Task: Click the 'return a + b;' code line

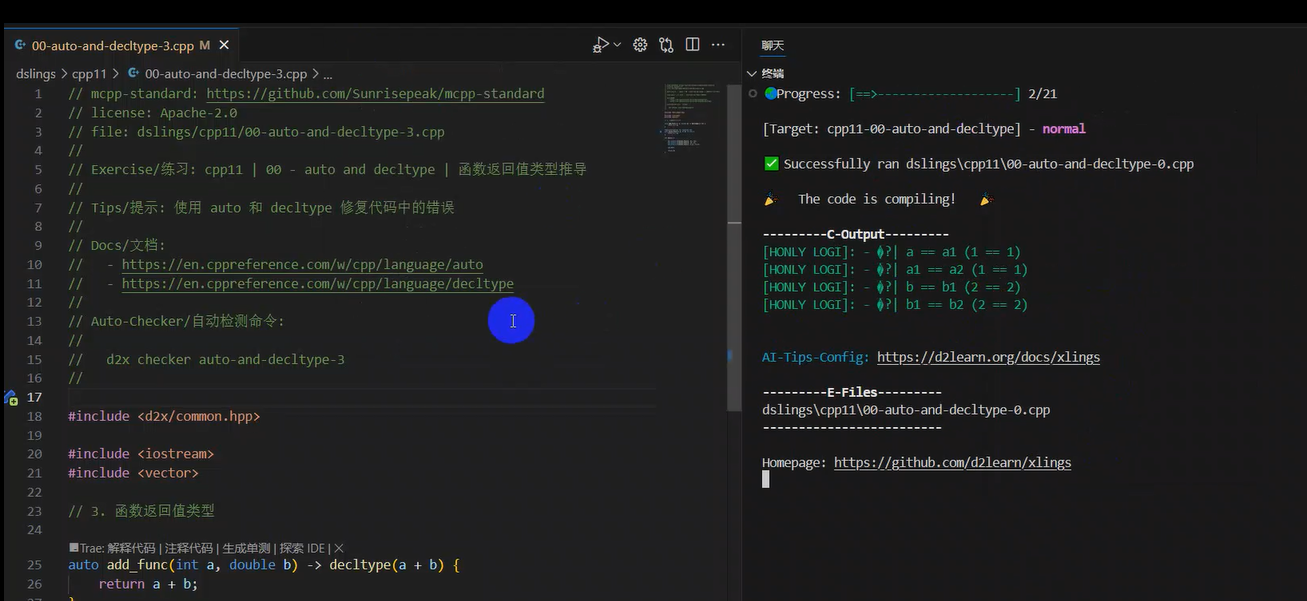Action: [x=148, y=584]
